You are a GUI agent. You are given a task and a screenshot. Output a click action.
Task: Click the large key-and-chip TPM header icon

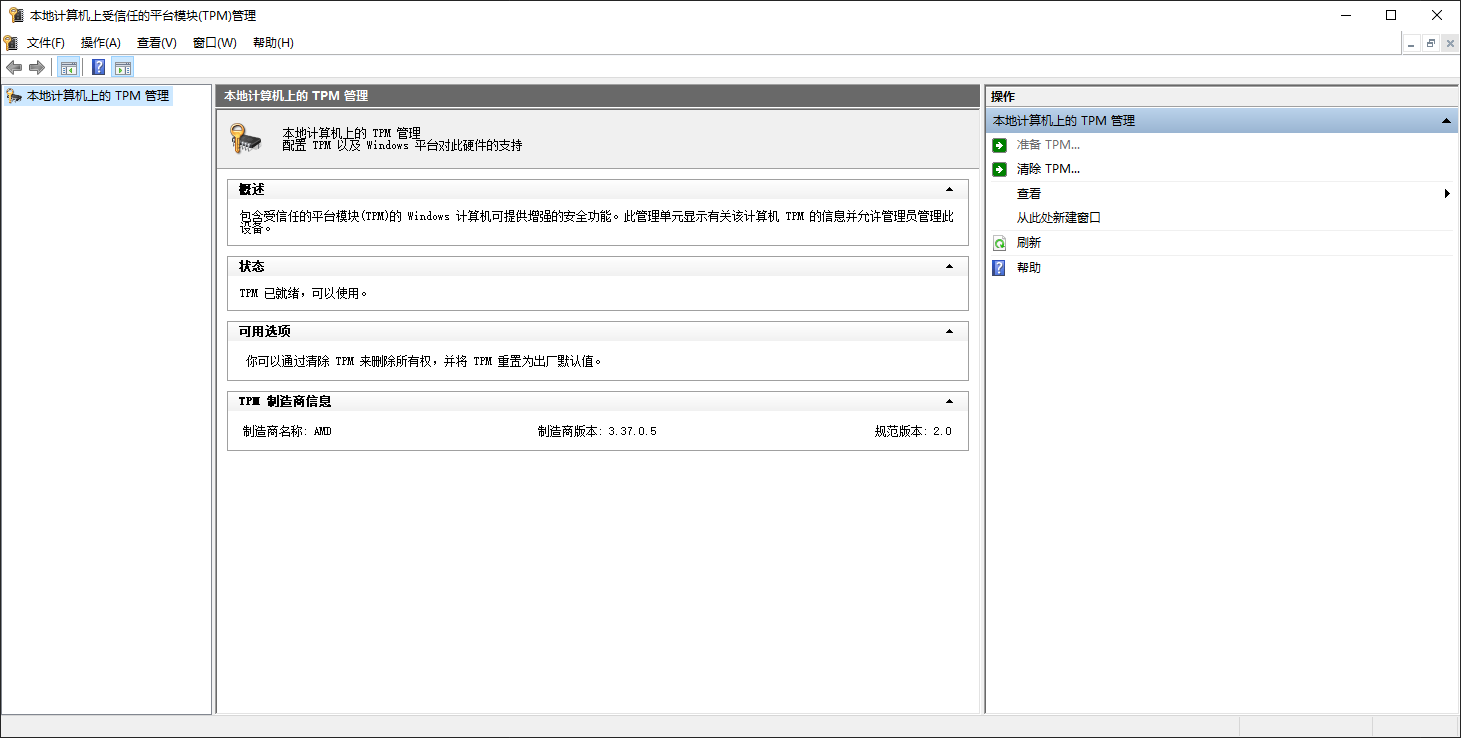tap(245, 139)
